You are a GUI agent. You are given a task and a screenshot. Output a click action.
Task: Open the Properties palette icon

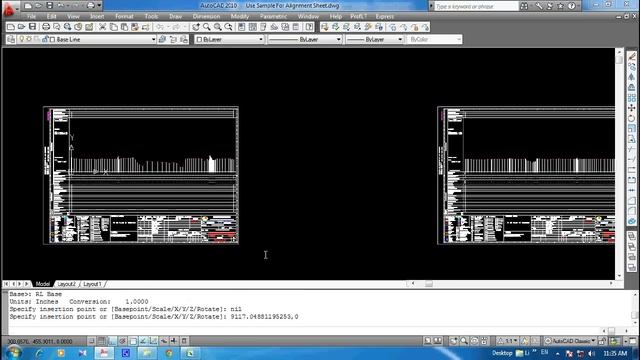pos(242,27)
